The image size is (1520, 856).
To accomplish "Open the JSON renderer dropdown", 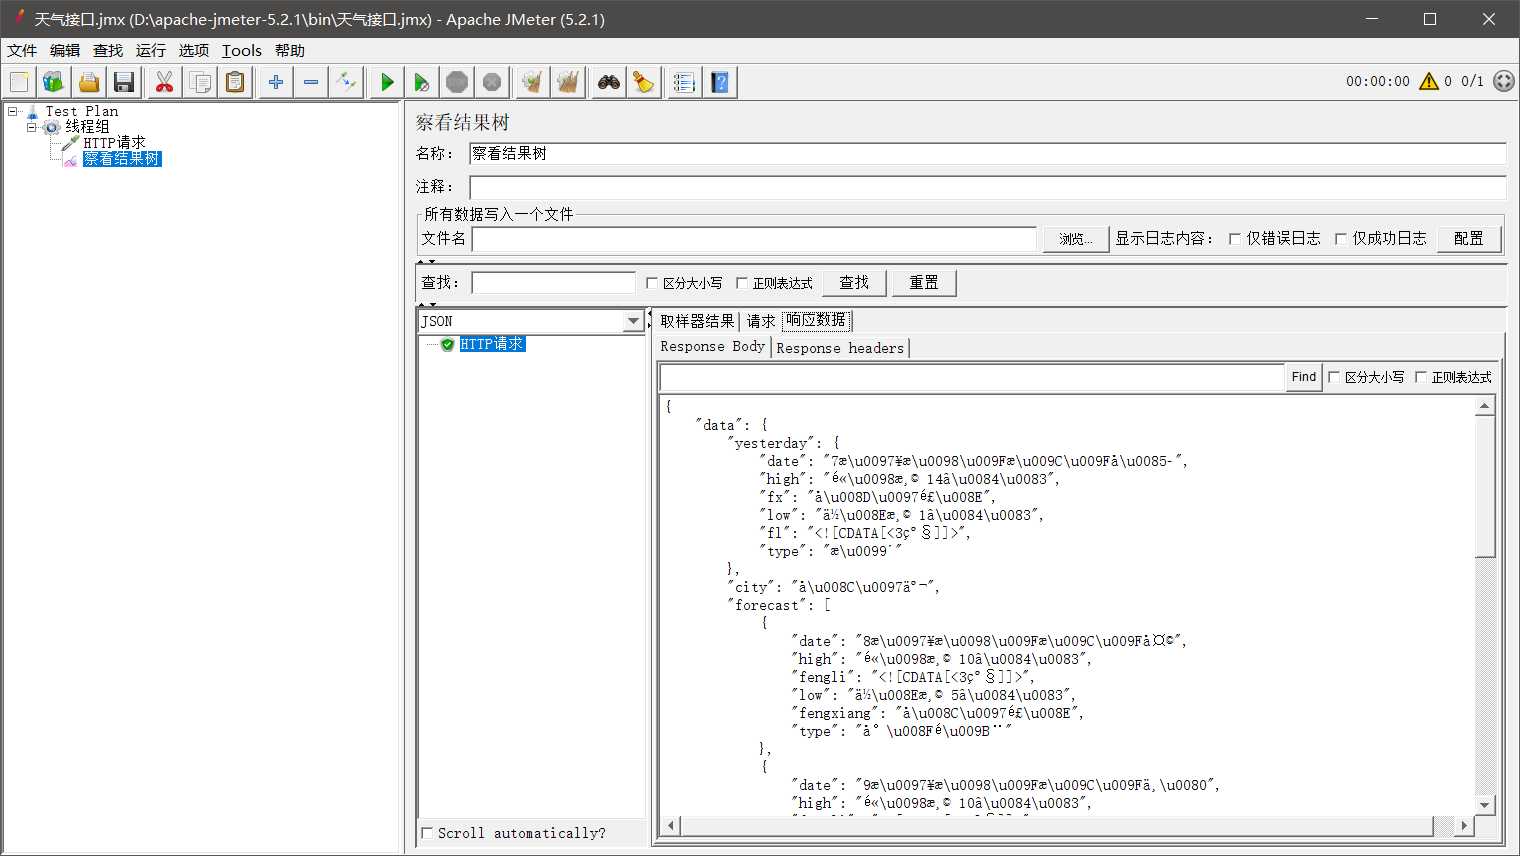I will pos(633,321).
